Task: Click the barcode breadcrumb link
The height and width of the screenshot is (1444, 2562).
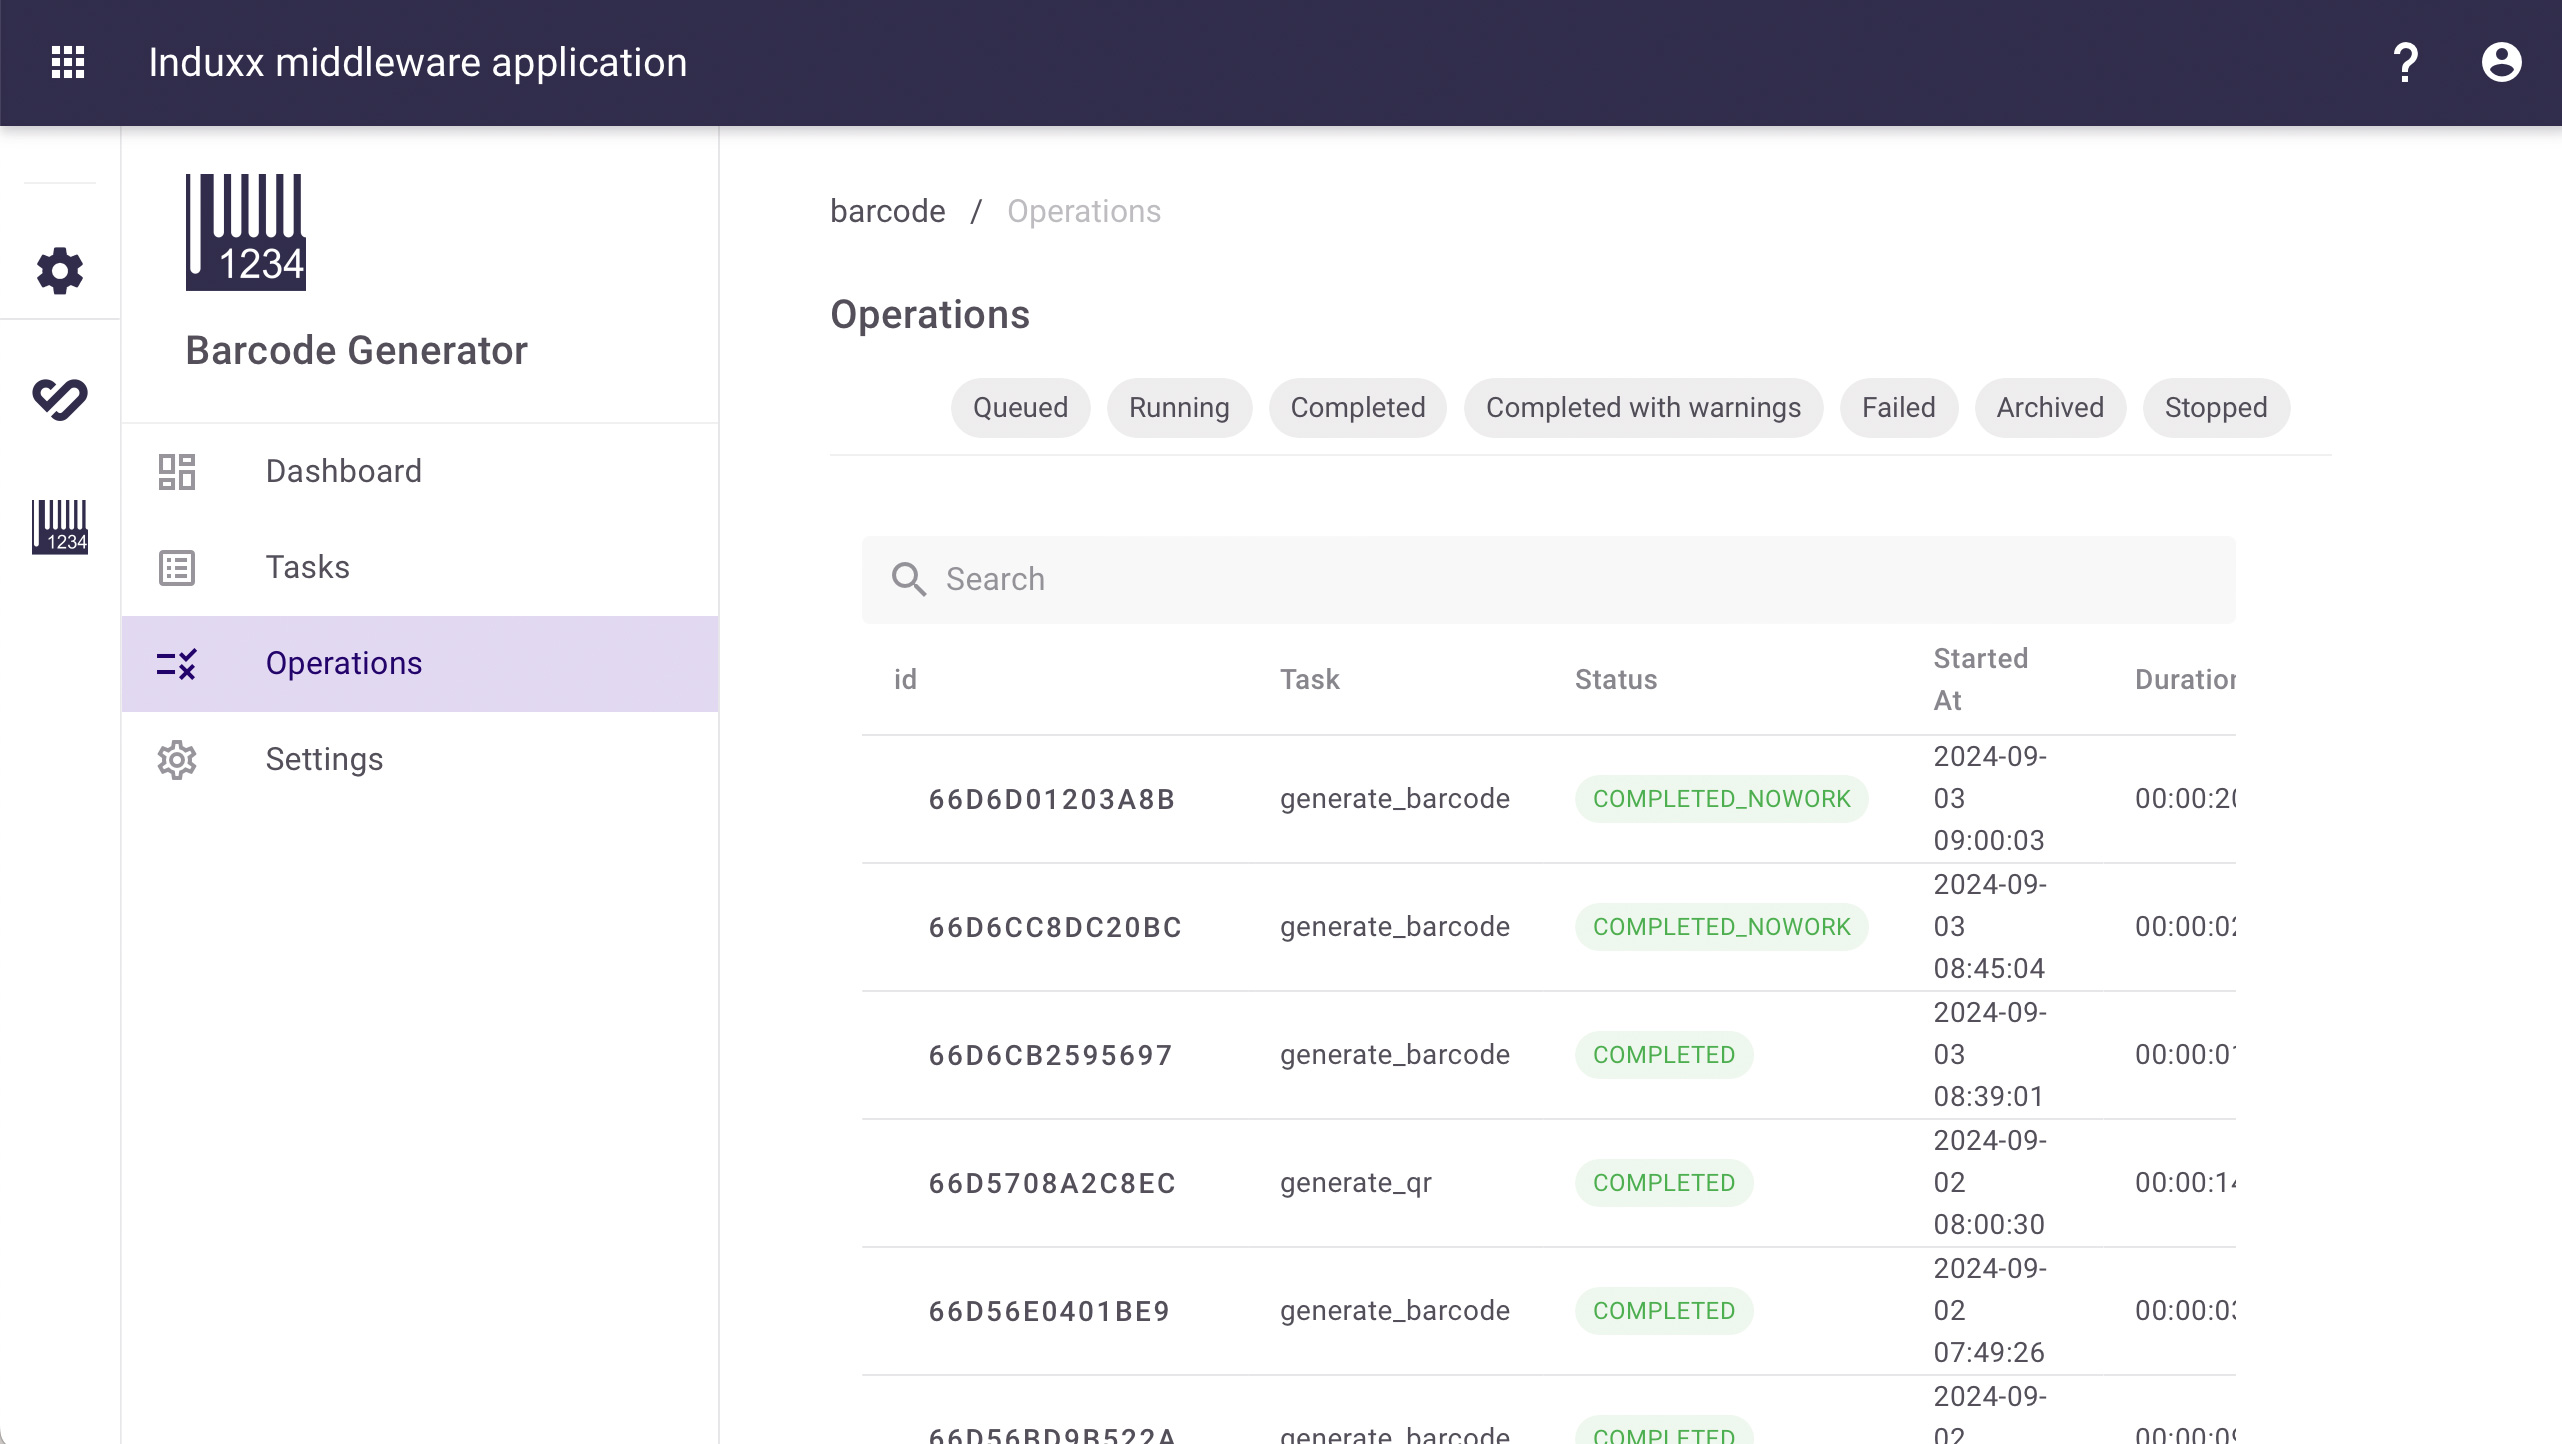Action: coord(887,211)
